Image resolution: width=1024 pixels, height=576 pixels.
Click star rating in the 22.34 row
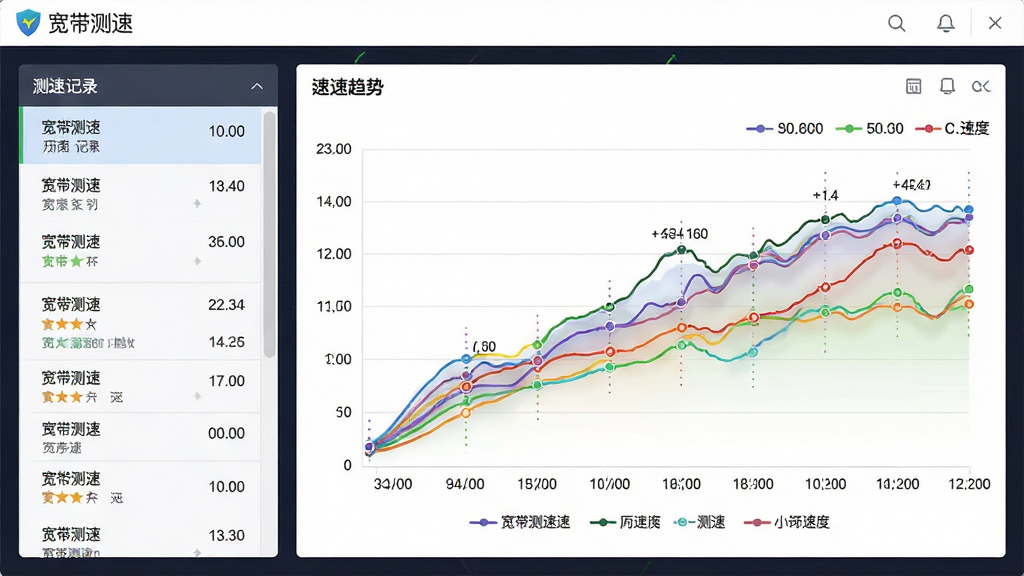69,324
